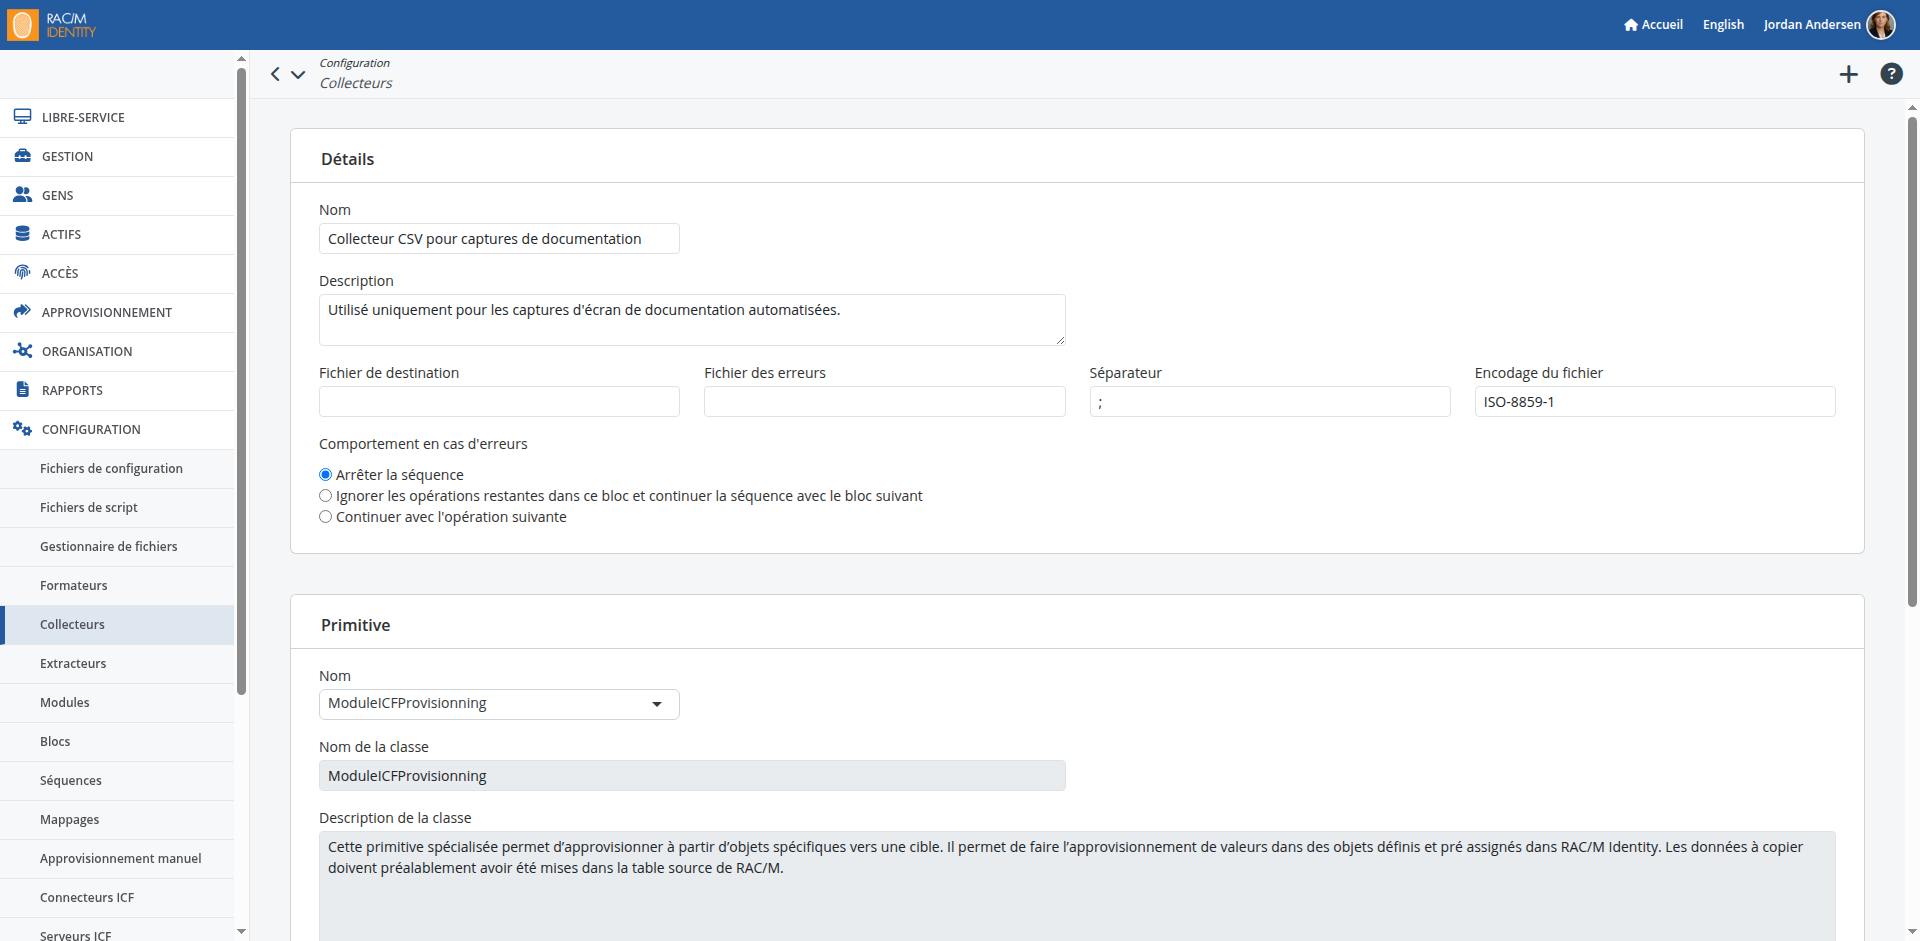
Task: Open Formateurs menu item
Action: point(117,586)
